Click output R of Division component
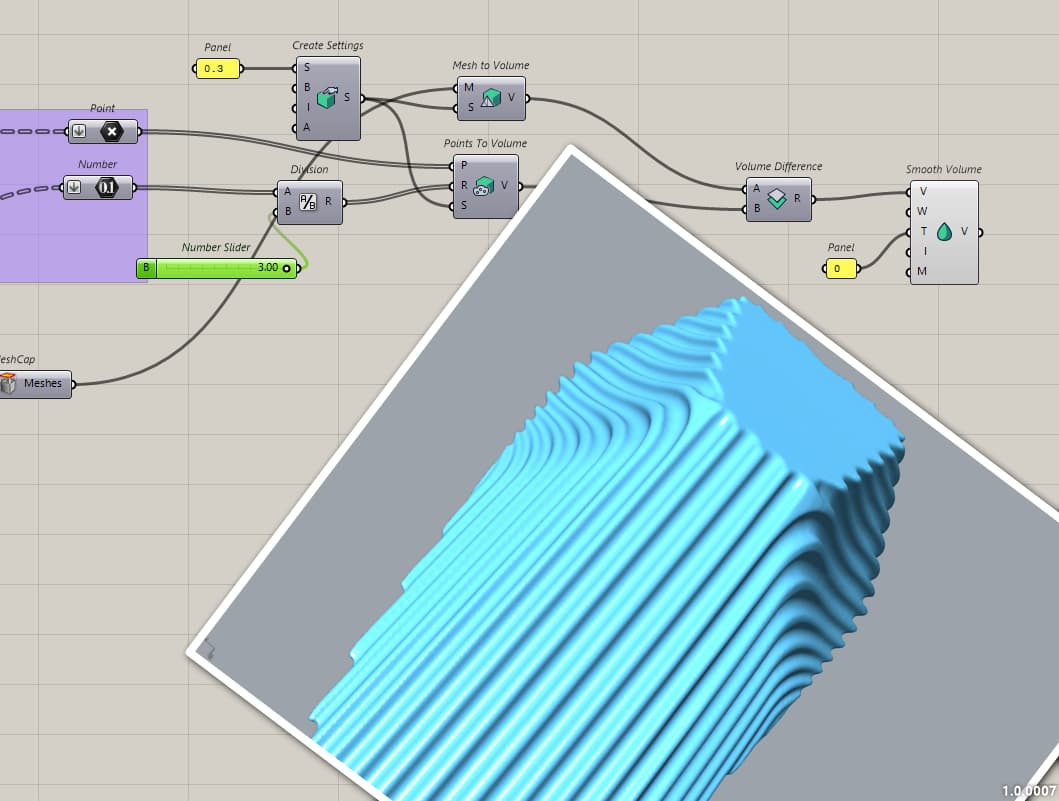Image resolution: width=1059 pixels, height=801 pixels. [328, 201]
